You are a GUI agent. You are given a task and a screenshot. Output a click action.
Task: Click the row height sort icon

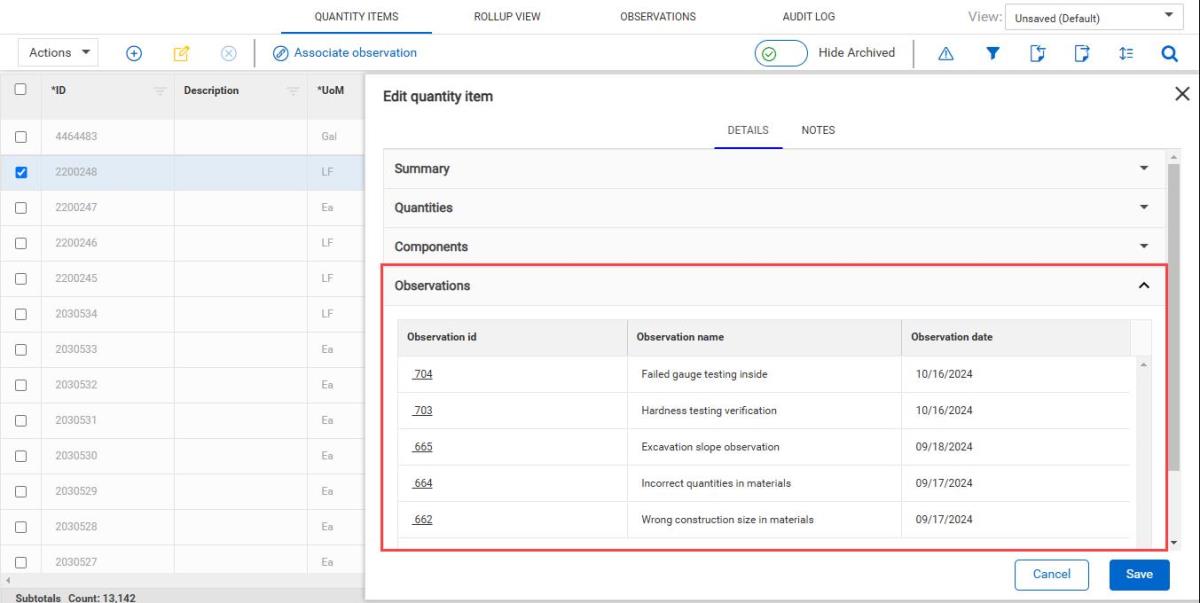click(x=1126, y=54)
